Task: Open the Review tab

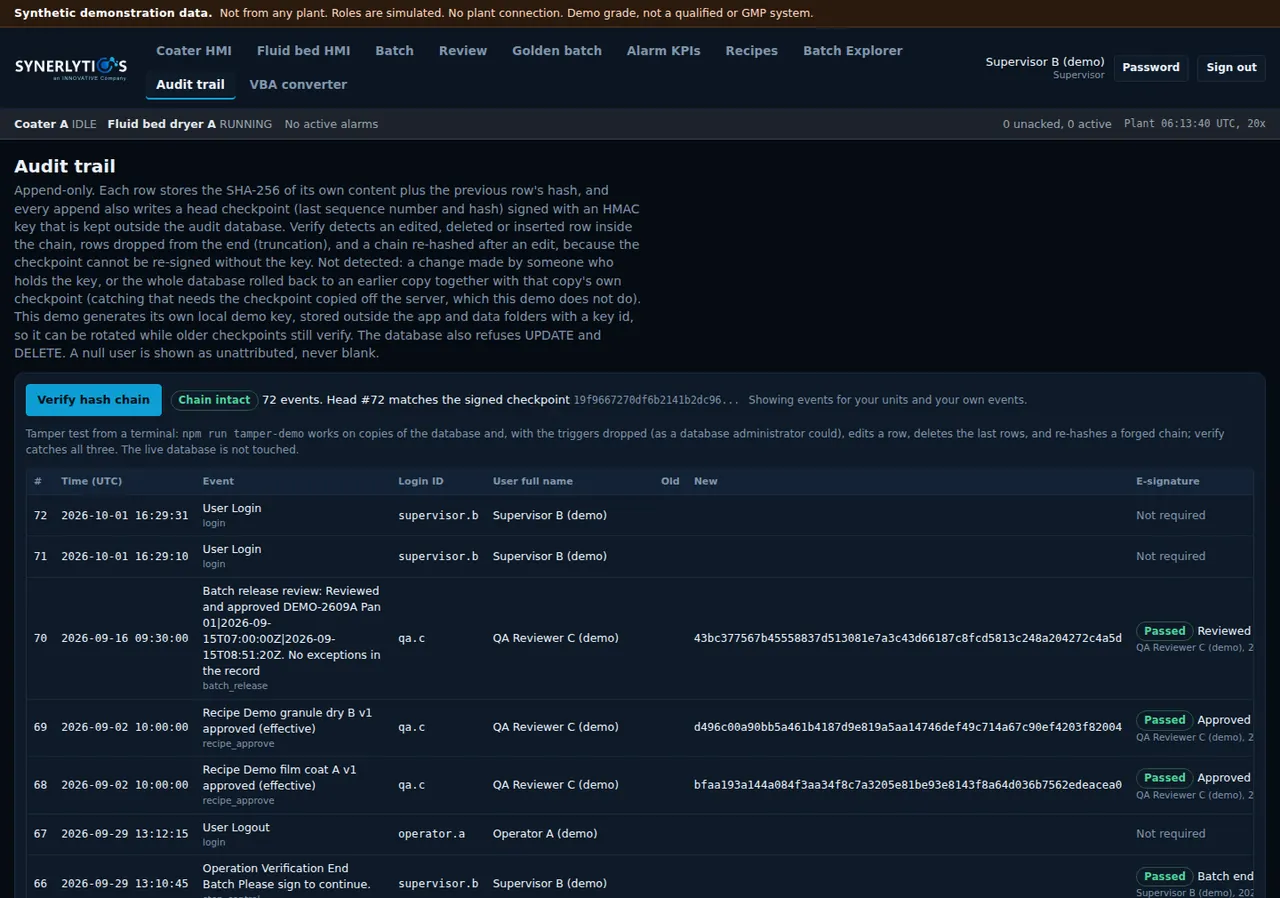Action: (463, 51)
